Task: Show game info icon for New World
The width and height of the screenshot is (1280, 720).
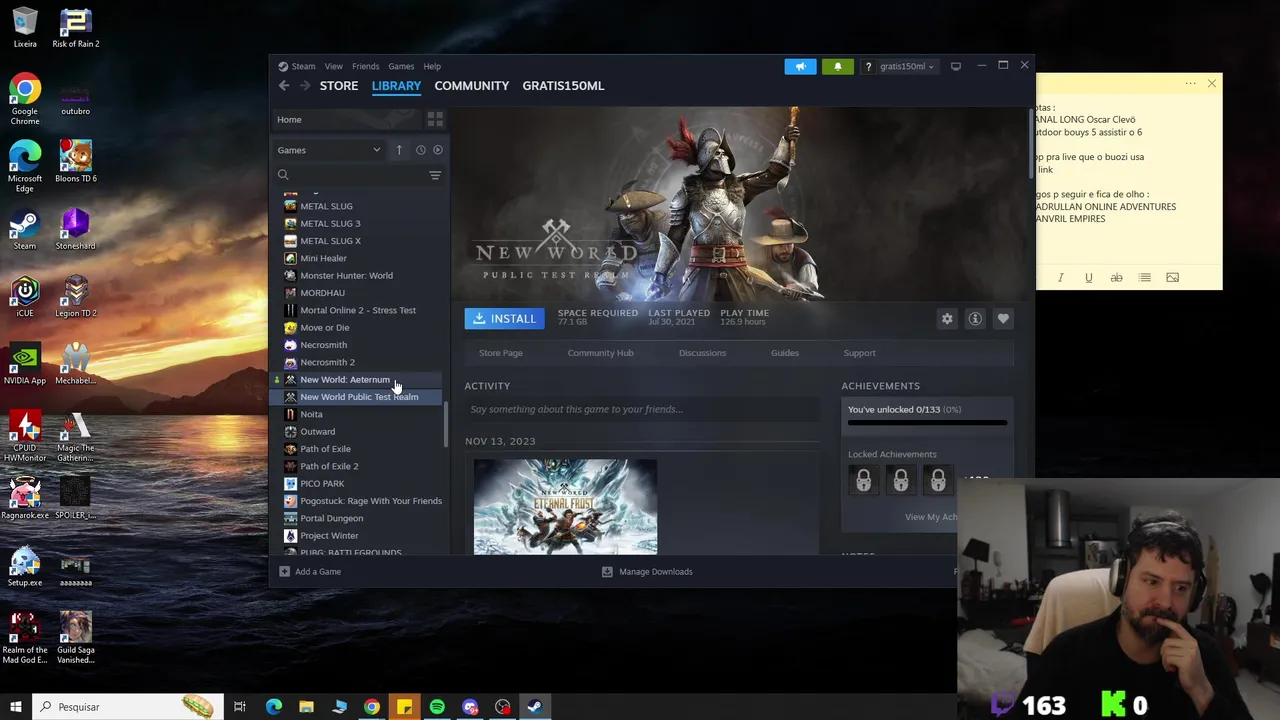Action: coord(975,318)
